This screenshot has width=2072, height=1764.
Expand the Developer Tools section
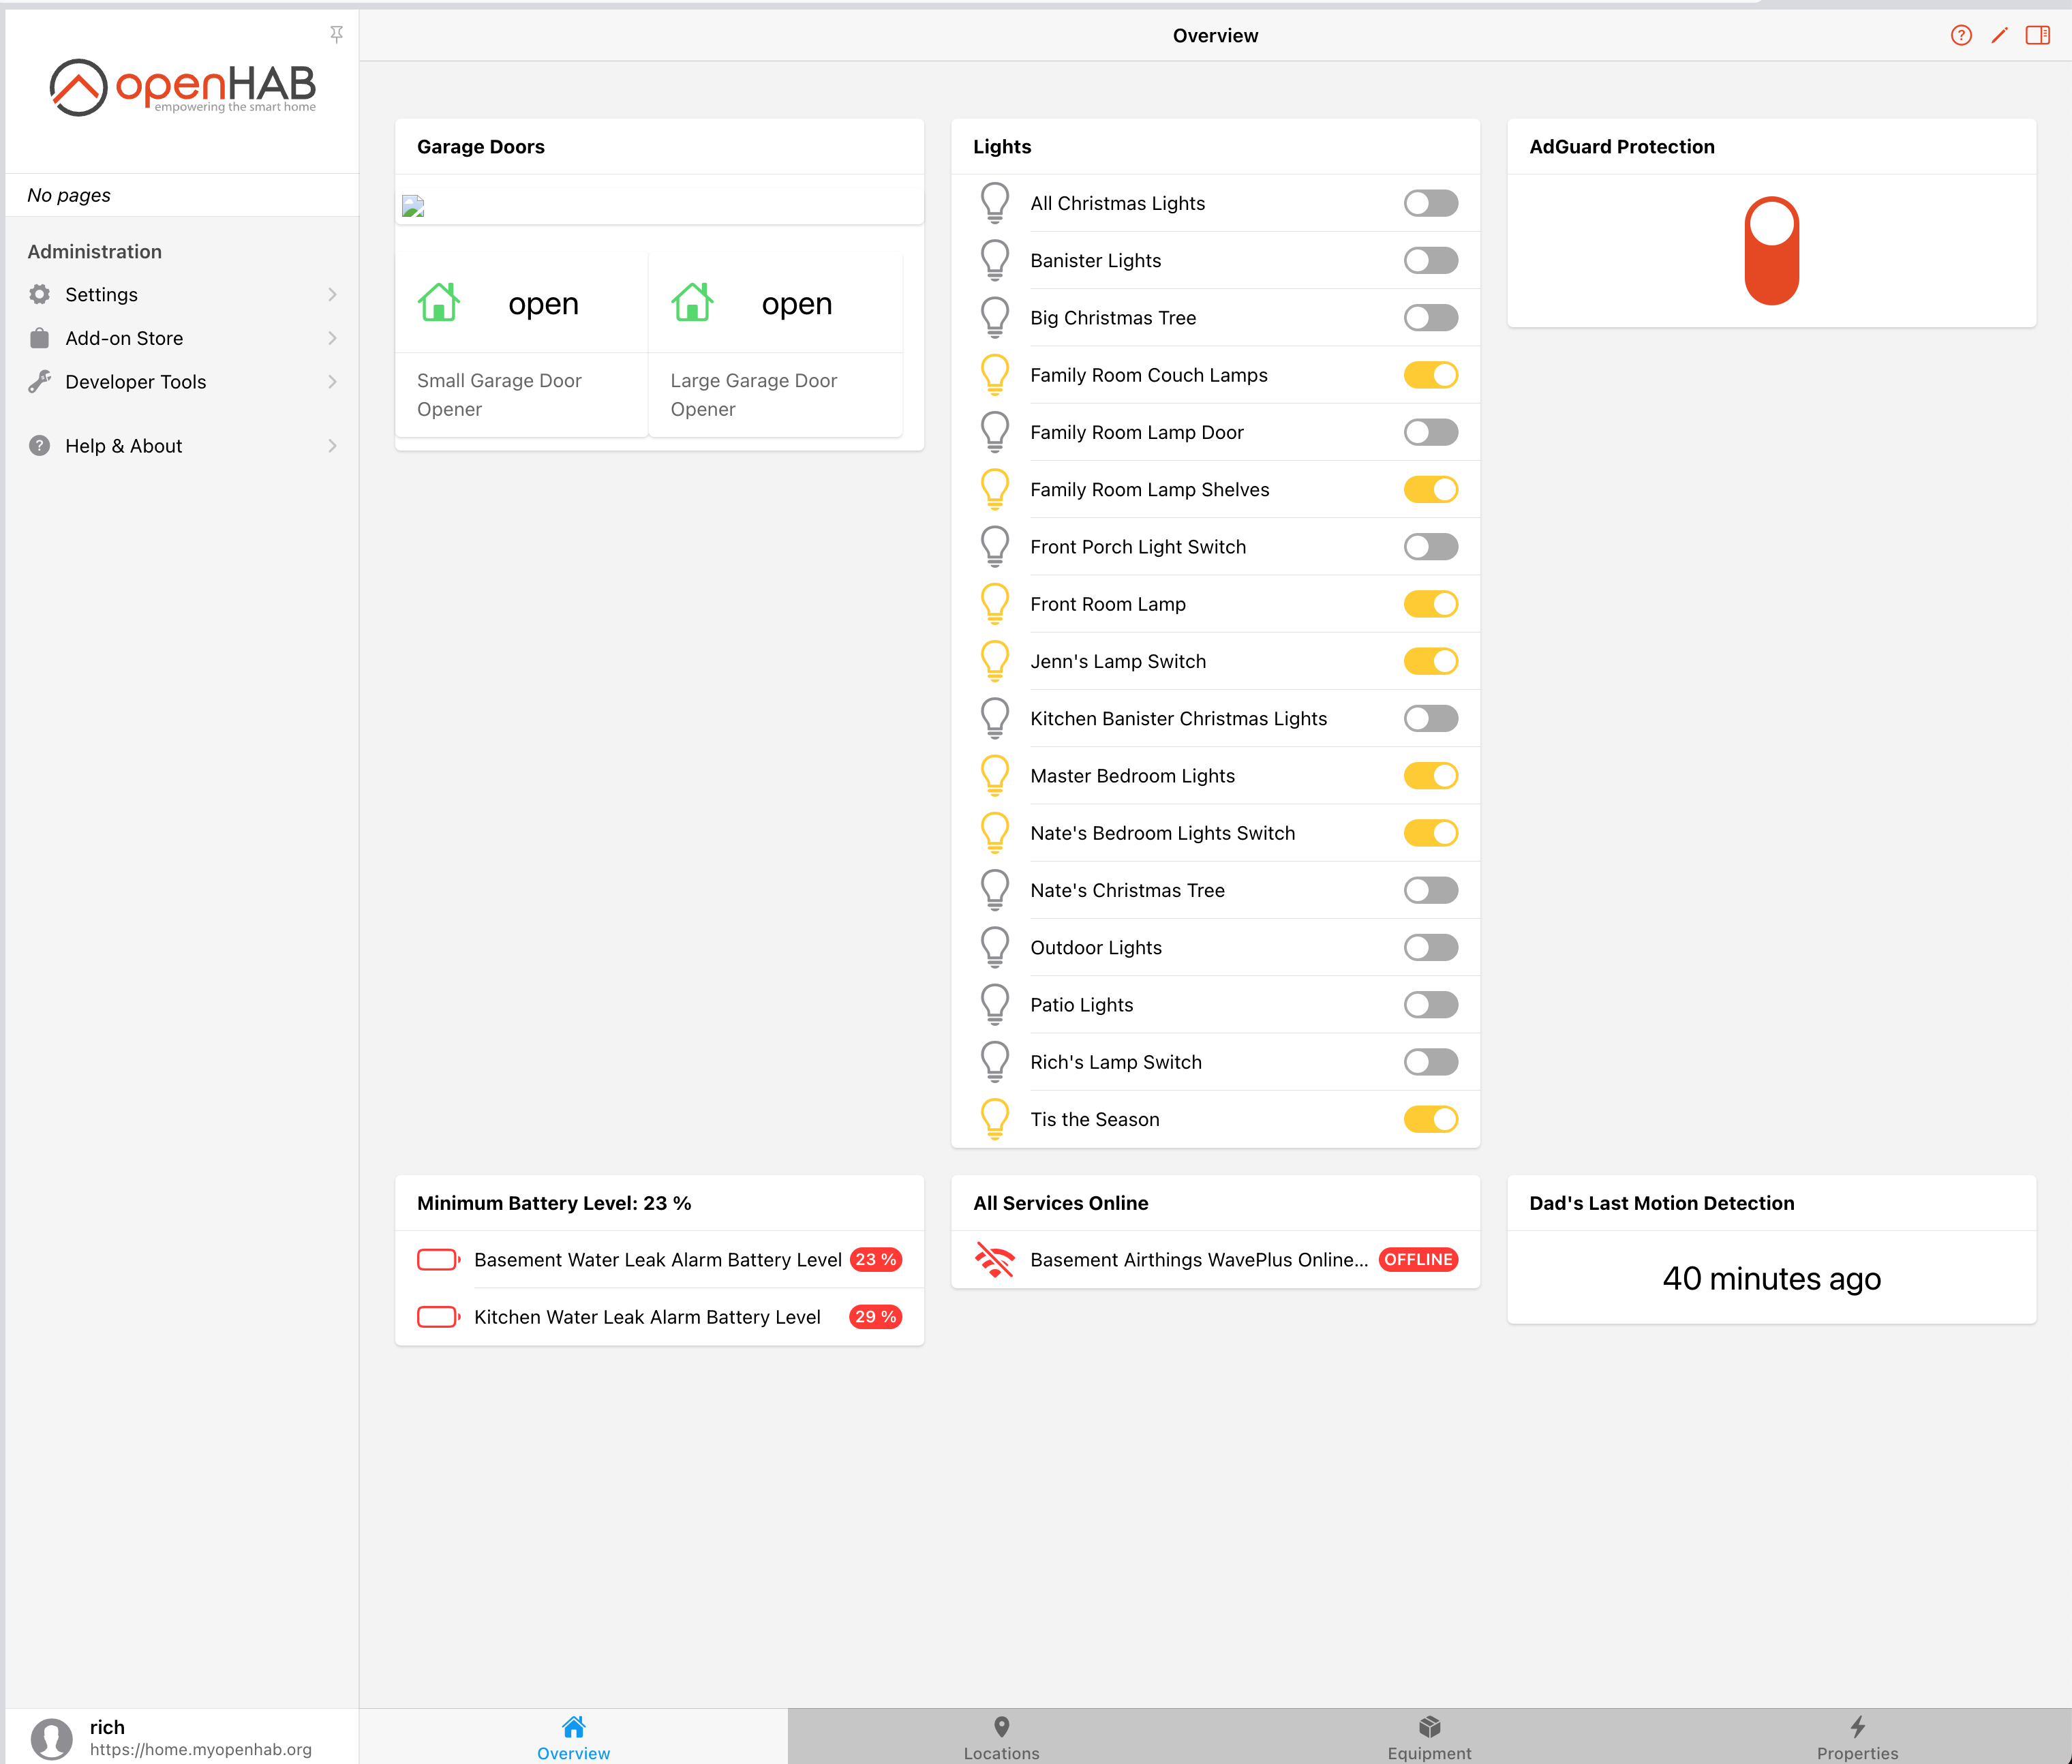(332, 381)
